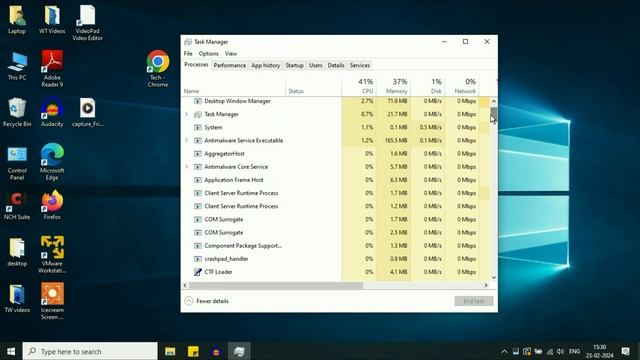This screenshot has height=360, width=640.
Task: Open the View menu
Action: (231, 53)
